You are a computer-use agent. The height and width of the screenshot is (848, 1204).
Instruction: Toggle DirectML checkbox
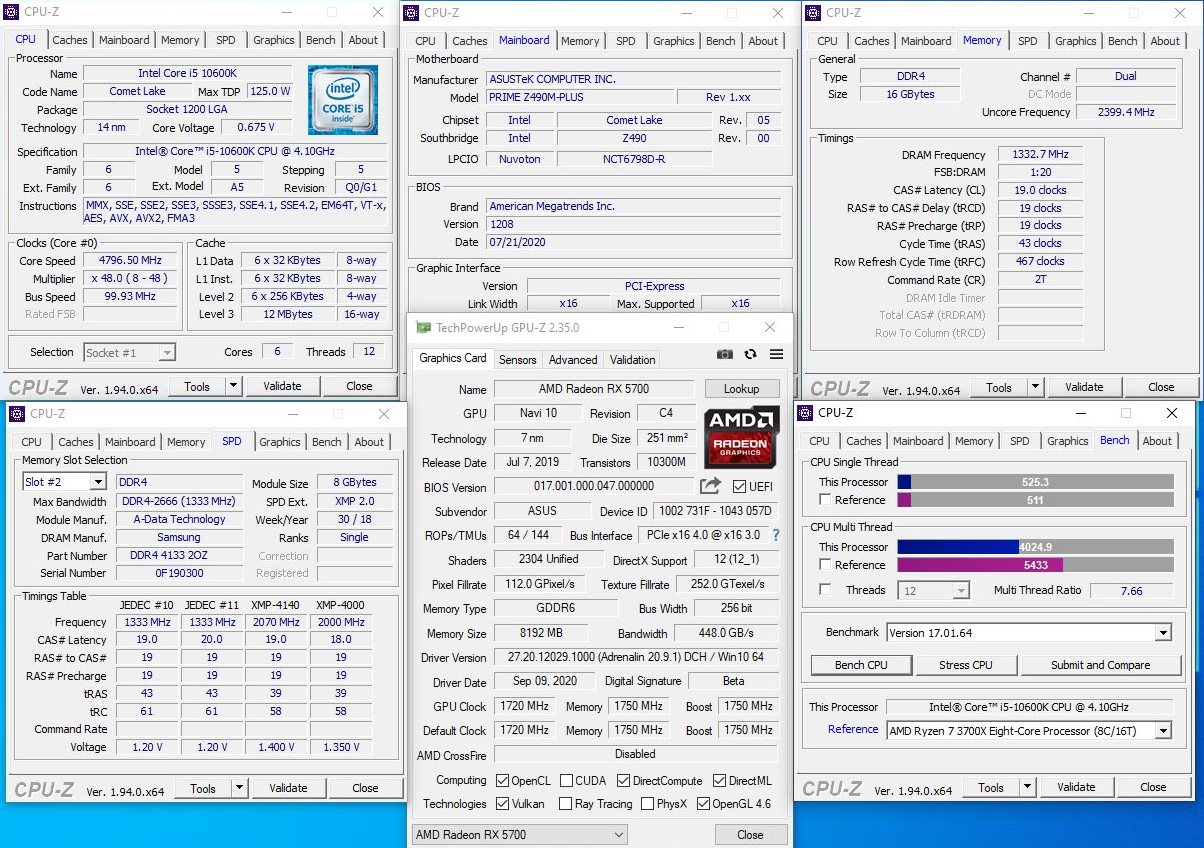tap(721, 780)
